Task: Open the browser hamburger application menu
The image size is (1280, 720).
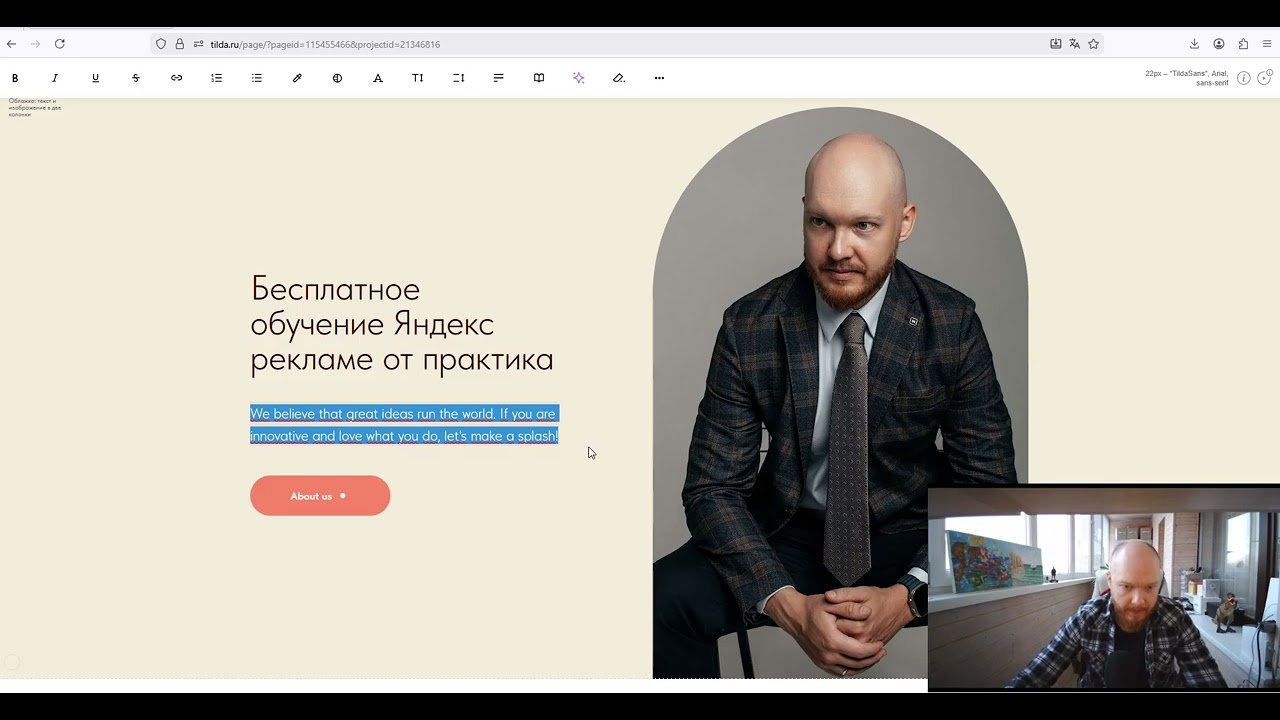Action: [1267, 44]
